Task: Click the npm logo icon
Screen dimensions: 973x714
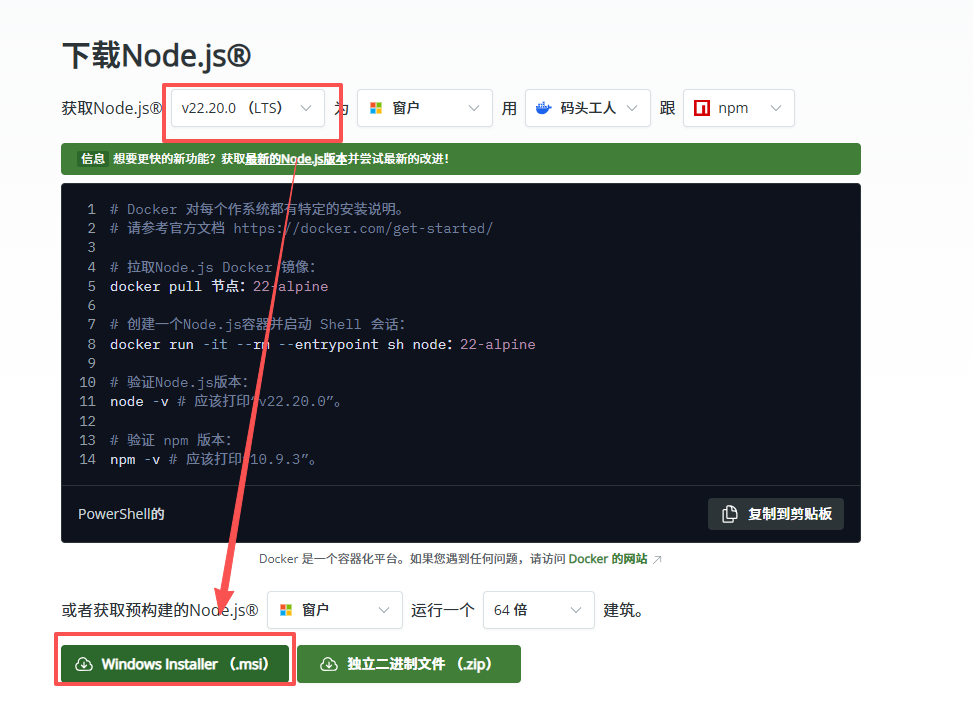Action: pos(702,108)
